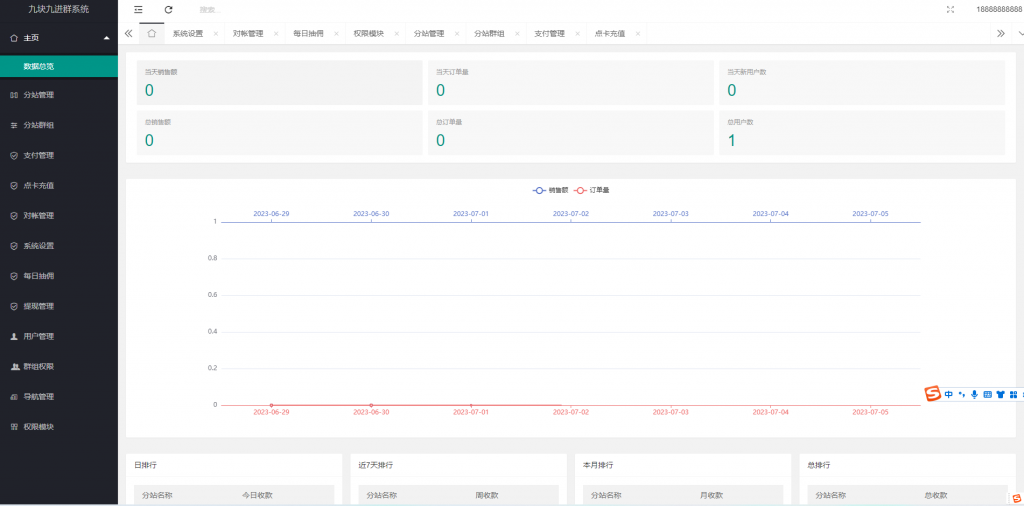
Task: Click the red data point at 2023-06-29
Action: click(x=271, y=405)
